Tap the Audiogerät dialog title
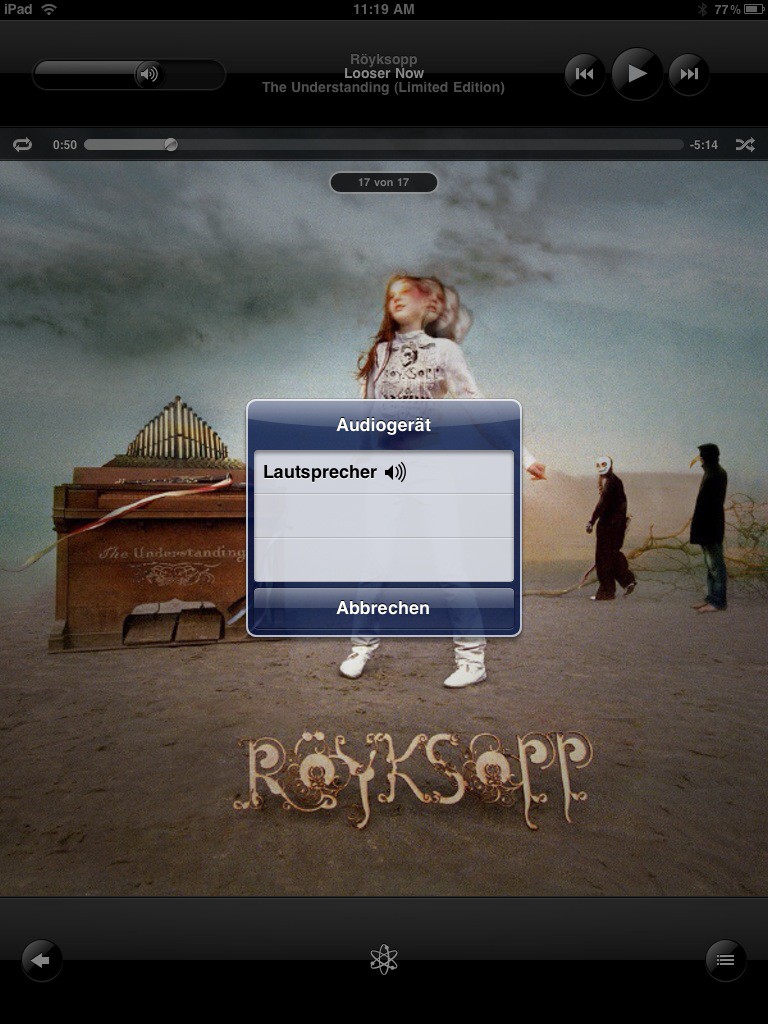 point(383,425)
